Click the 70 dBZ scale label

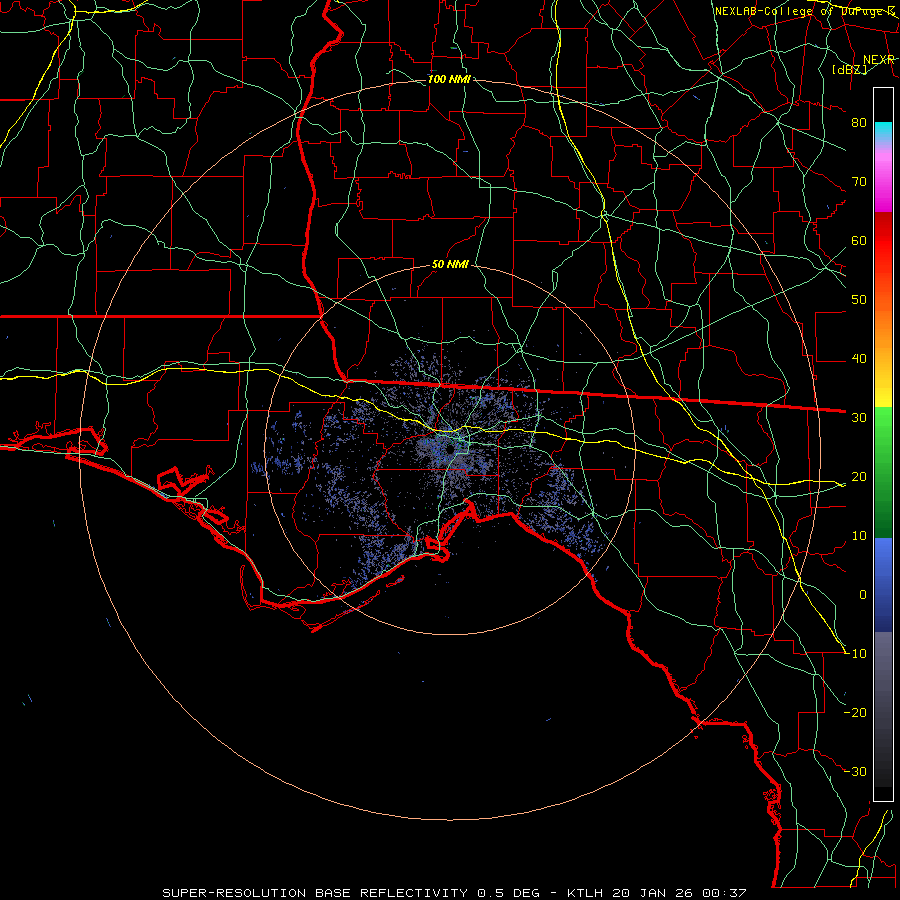click(859, 182)
